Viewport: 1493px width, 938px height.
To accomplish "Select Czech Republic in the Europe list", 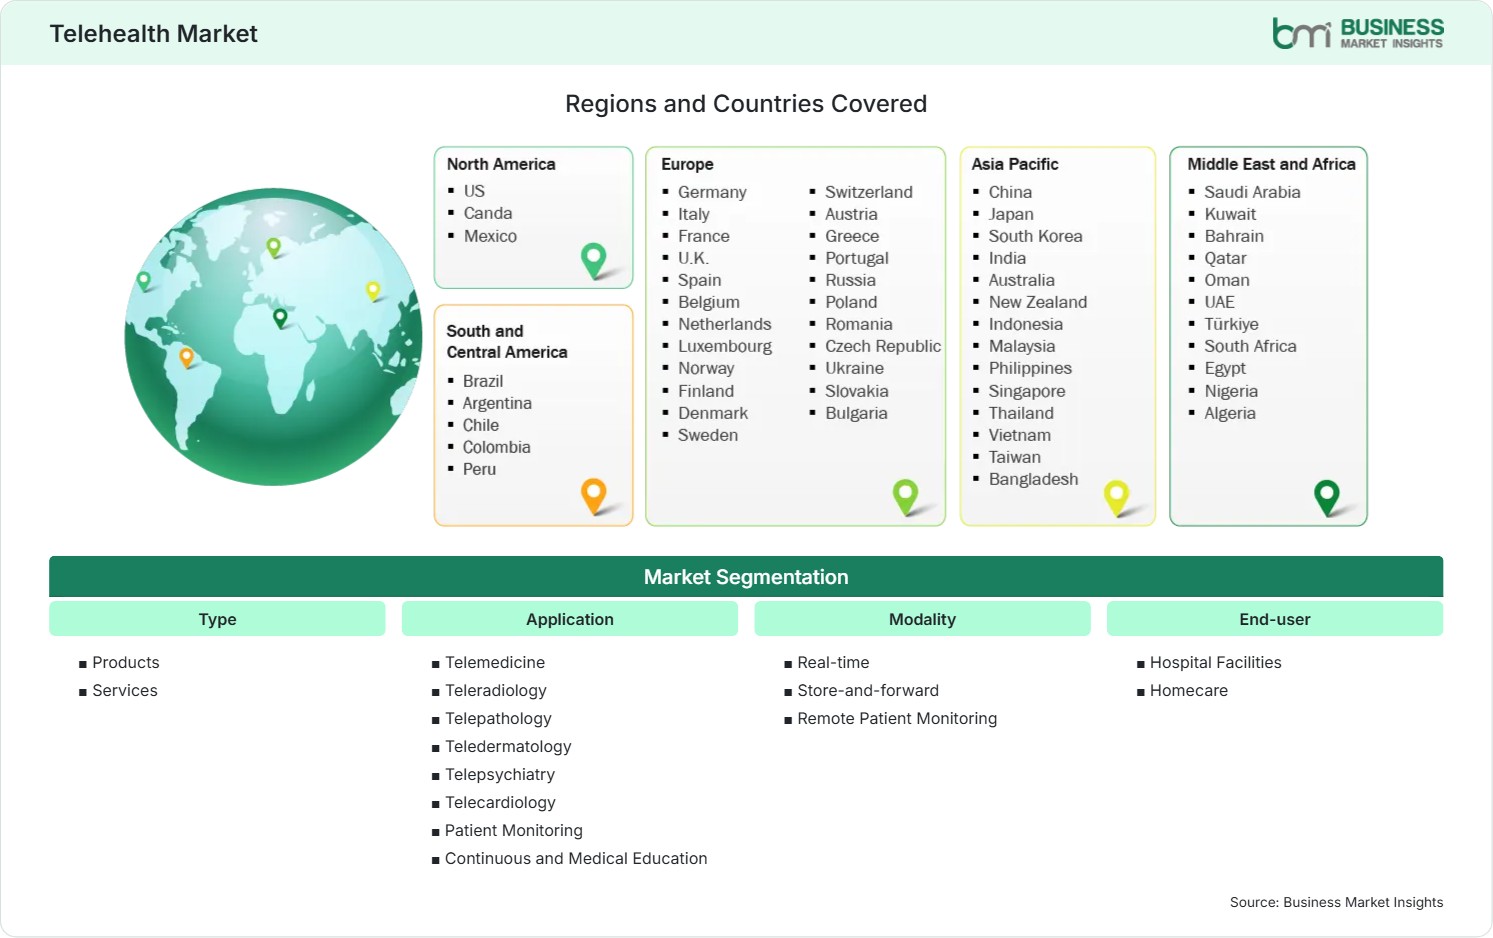I will 883,346.
